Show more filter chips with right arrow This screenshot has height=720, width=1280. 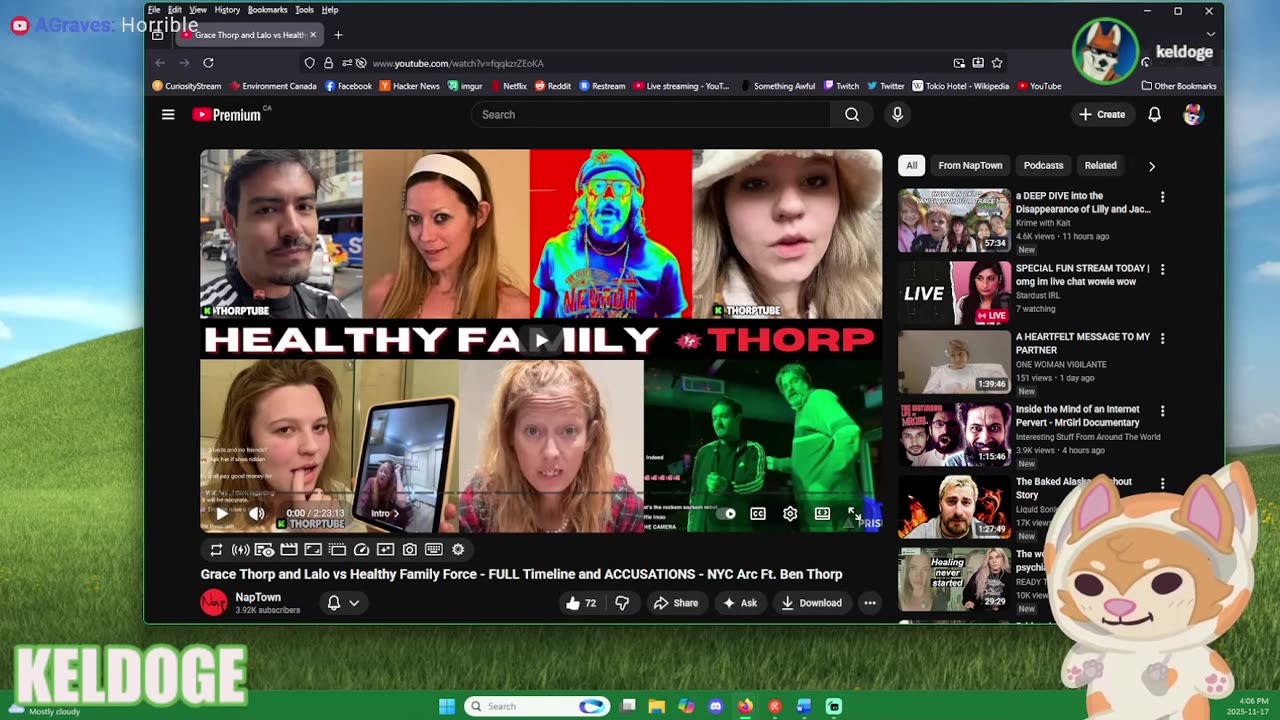(1151, 166)
